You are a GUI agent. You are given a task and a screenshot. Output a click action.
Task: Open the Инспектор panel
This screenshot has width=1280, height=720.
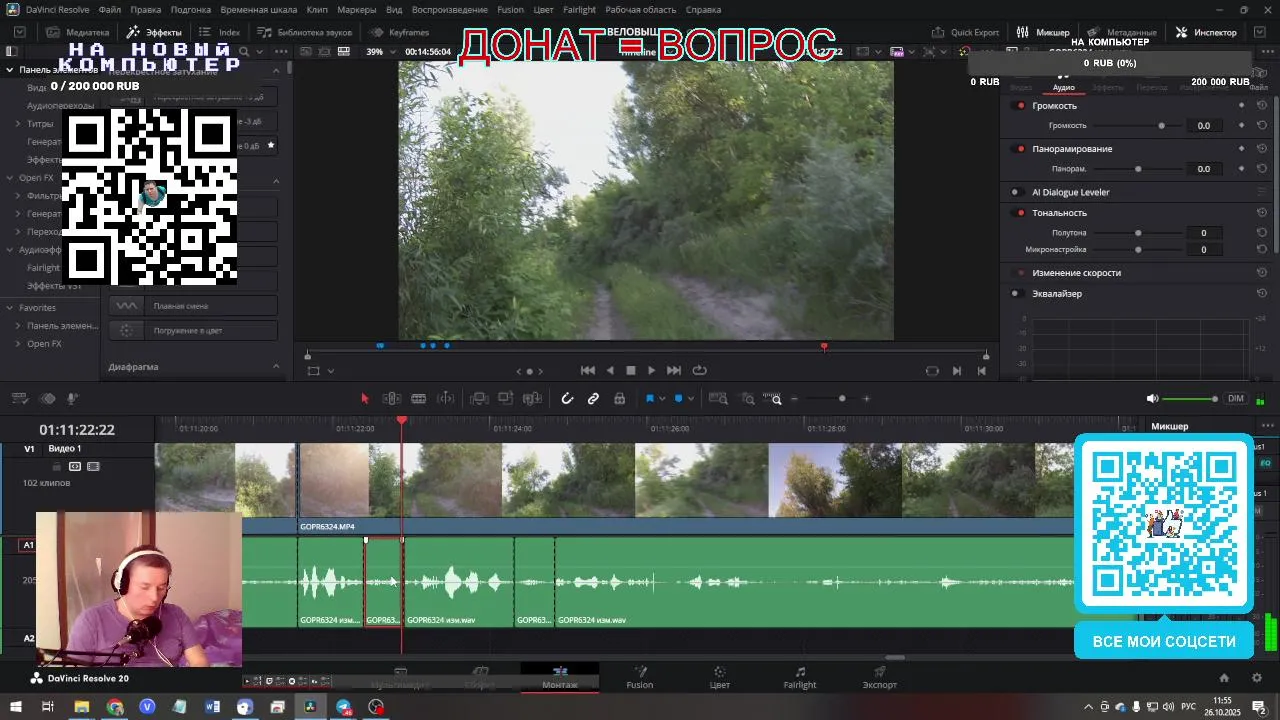coord(1206,32)
